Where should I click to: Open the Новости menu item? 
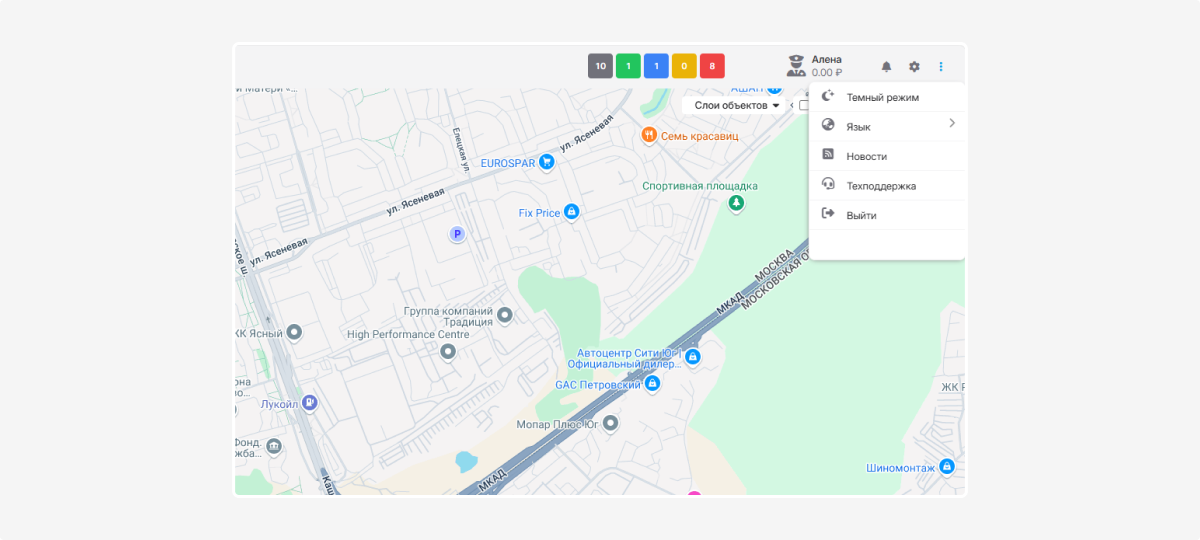(866, 156)
